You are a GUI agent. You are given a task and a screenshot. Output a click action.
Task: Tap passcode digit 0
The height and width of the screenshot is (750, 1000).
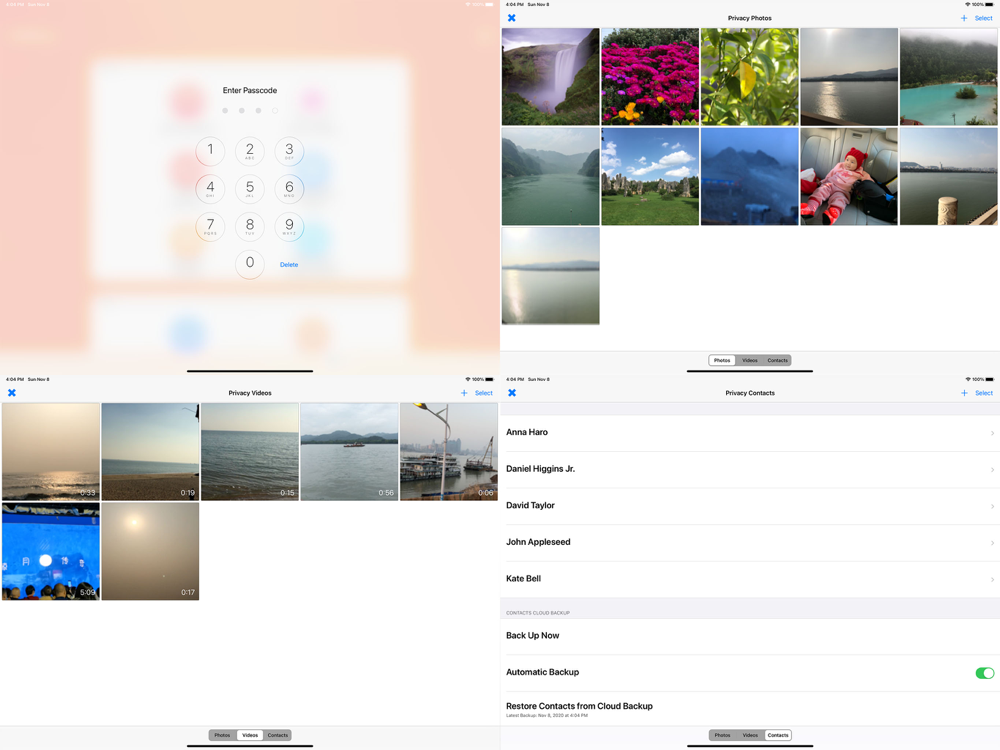pyautogui.click(x=250, y=263)
